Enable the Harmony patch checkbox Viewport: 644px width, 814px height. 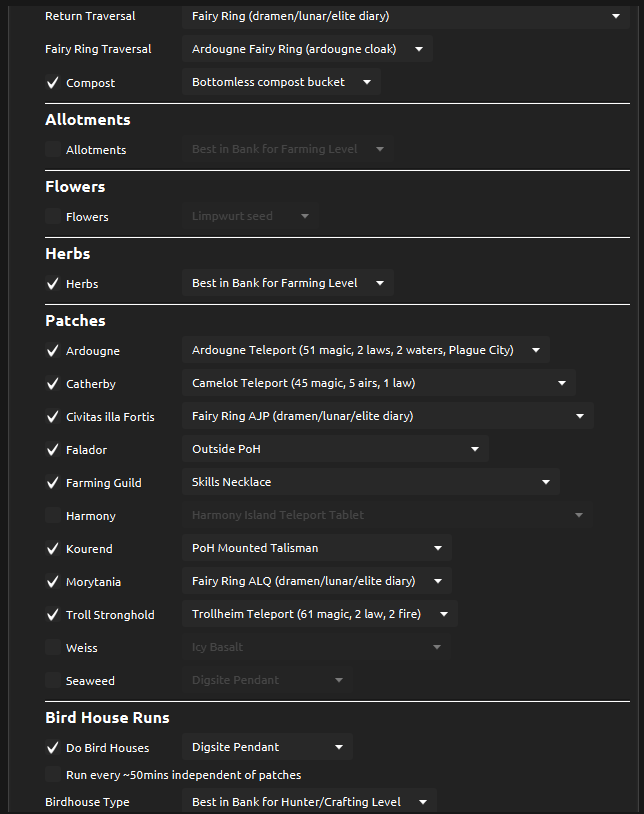coord(53,516)
